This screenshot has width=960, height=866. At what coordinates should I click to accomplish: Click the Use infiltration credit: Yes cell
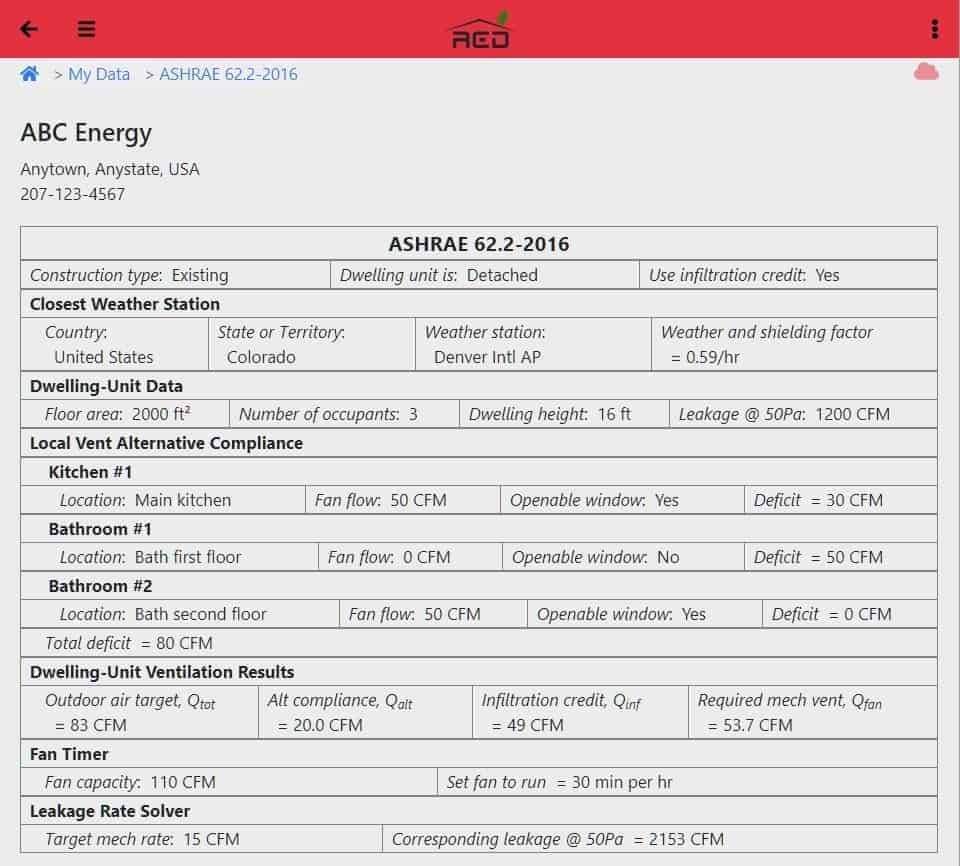pyautogui.click(x=788, y=275)
